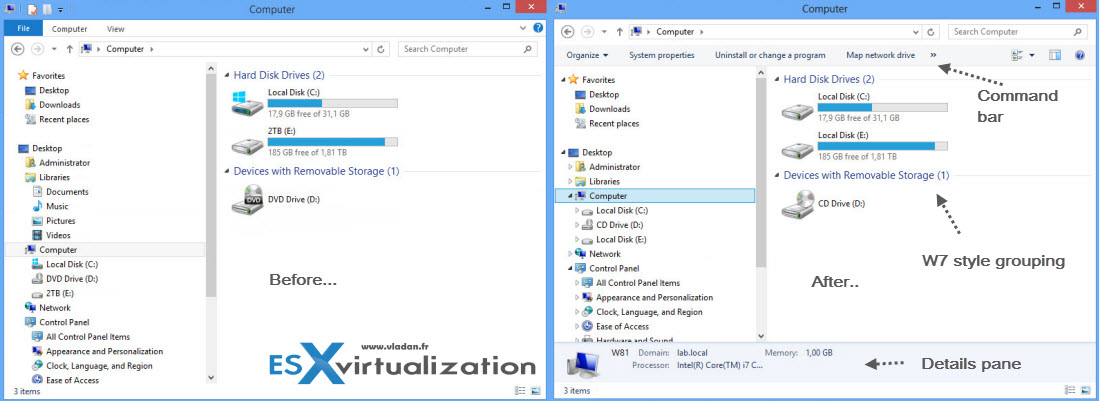Select Documents library in left window
This screenshot has width=1100, height=401.
click(60, 191)
